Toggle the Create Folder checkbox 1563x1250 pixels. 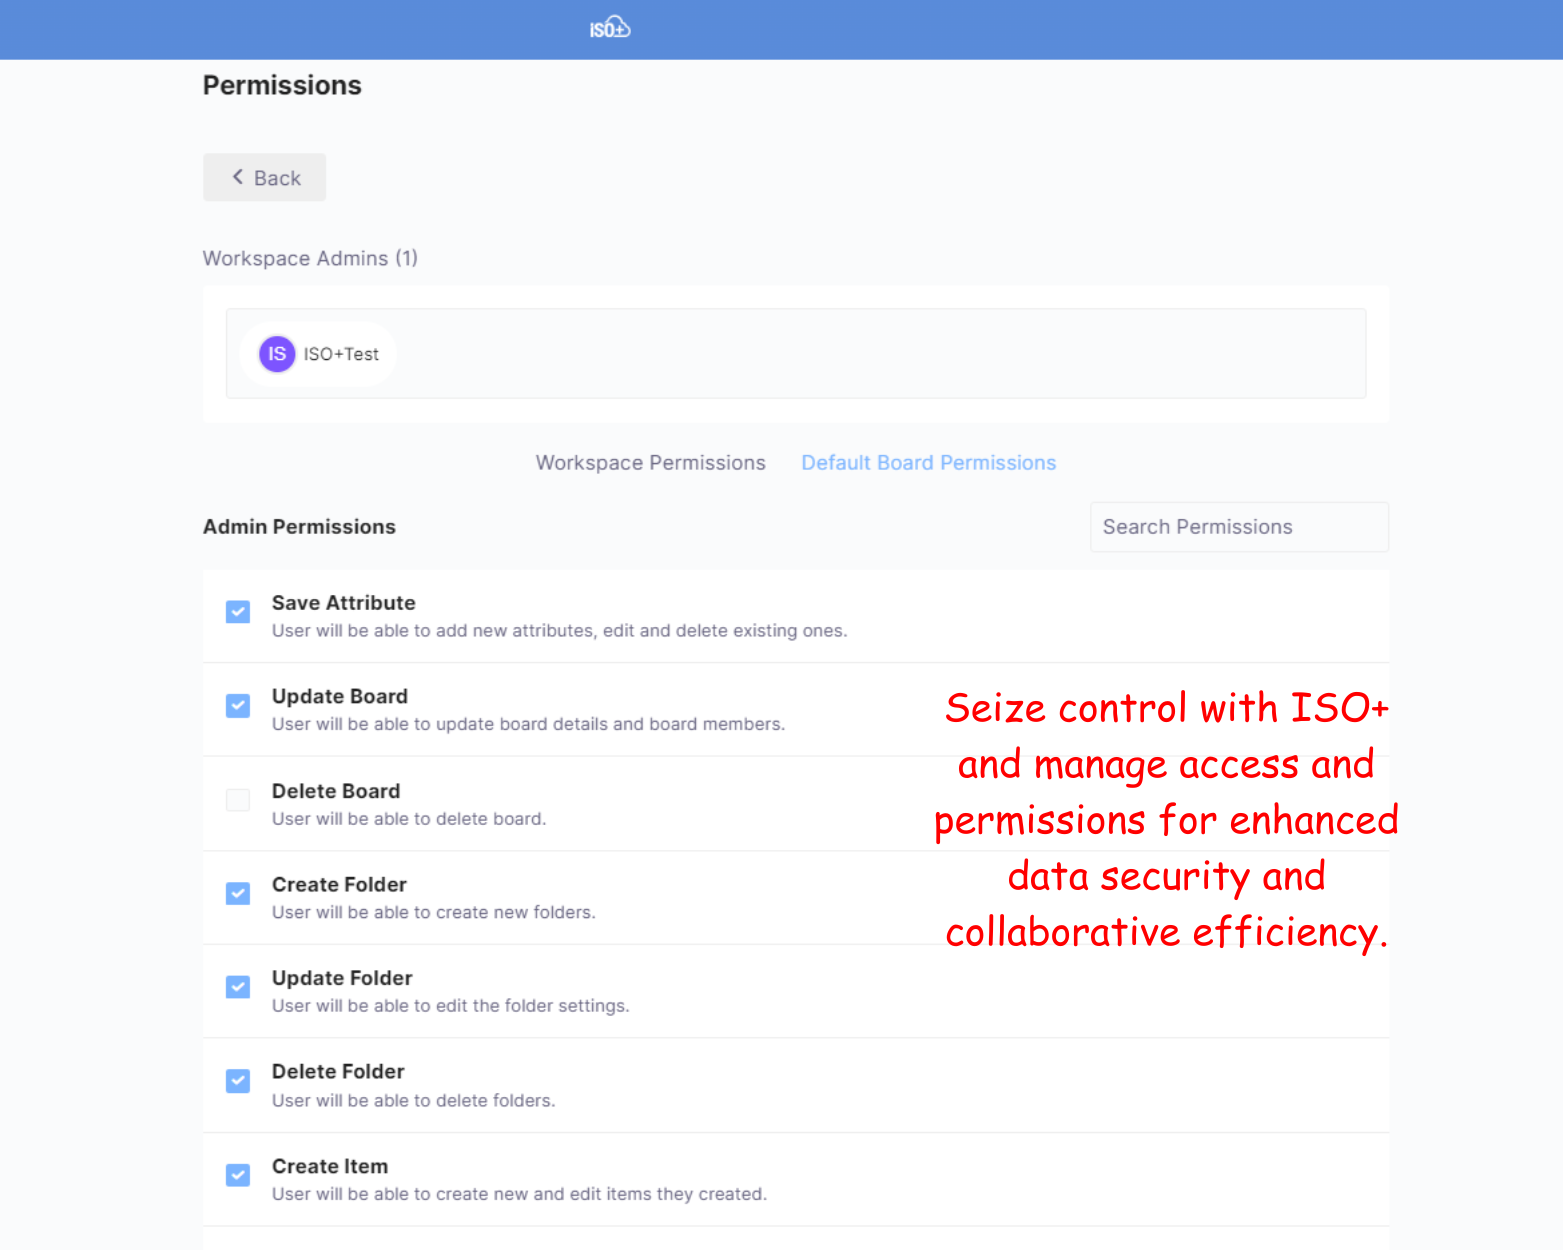point(238,894)
